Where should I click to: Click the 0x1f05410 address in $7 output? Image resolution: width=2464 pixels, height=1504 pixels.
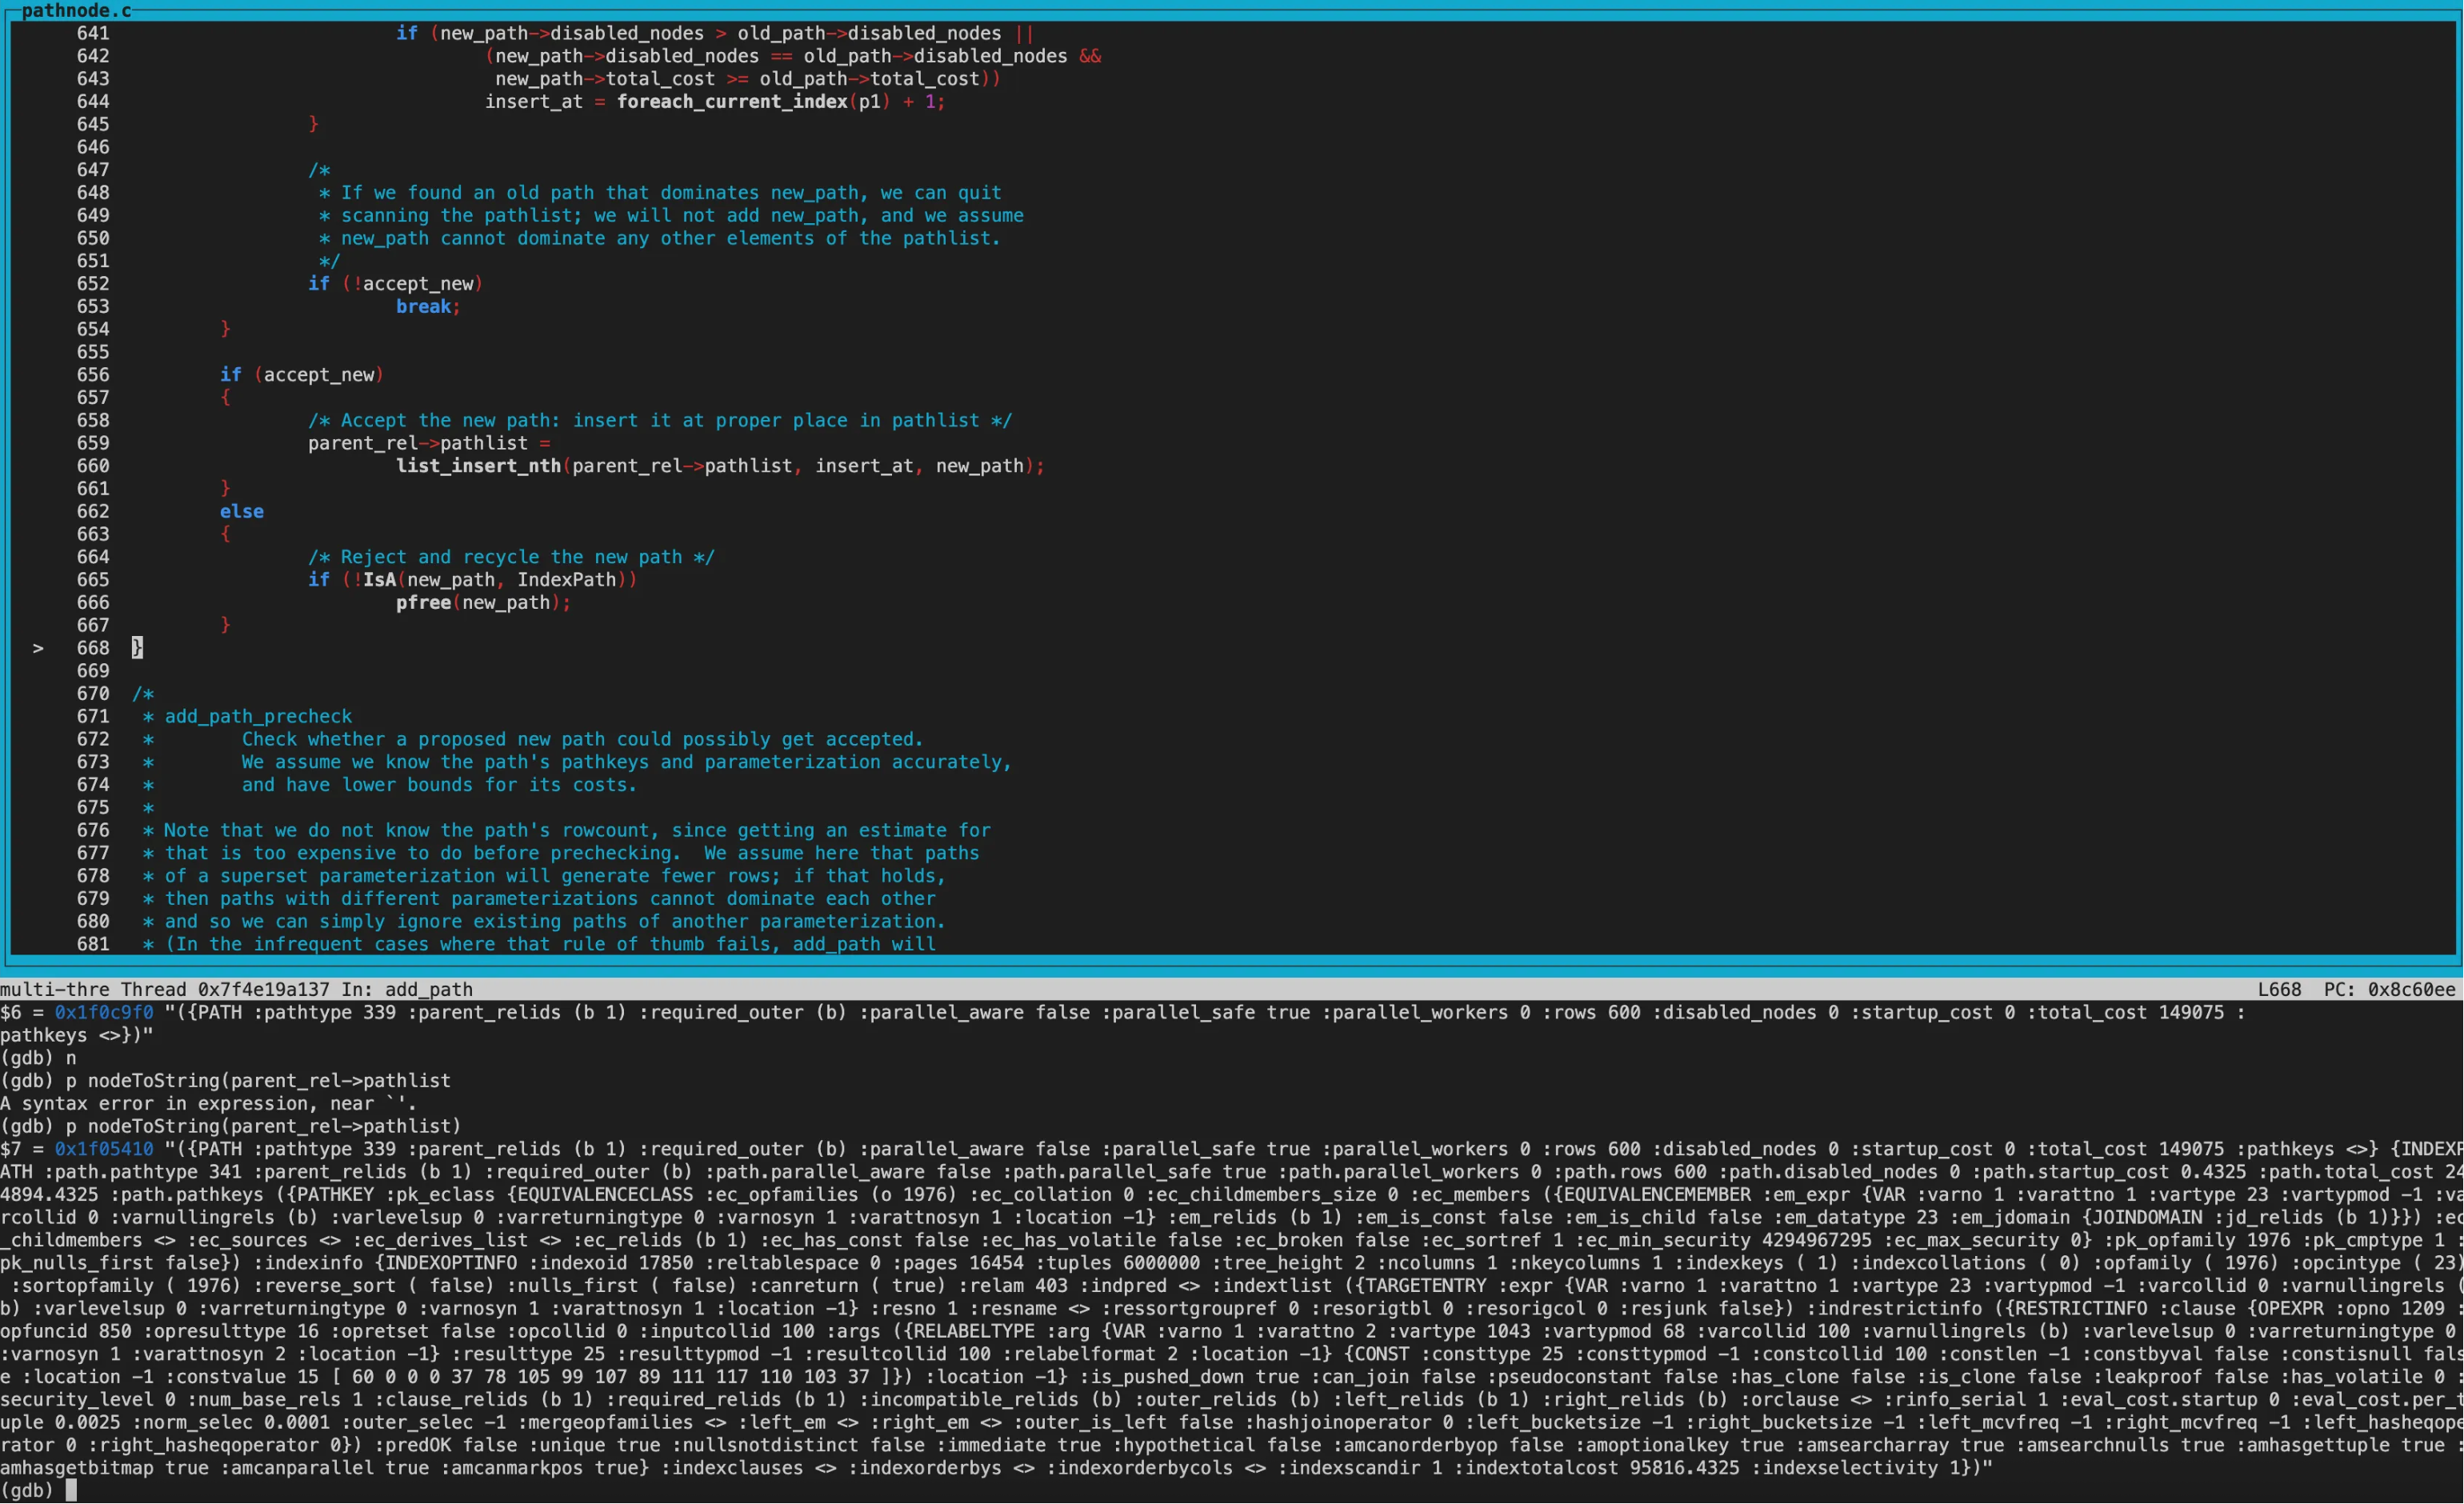point(104,1149)
